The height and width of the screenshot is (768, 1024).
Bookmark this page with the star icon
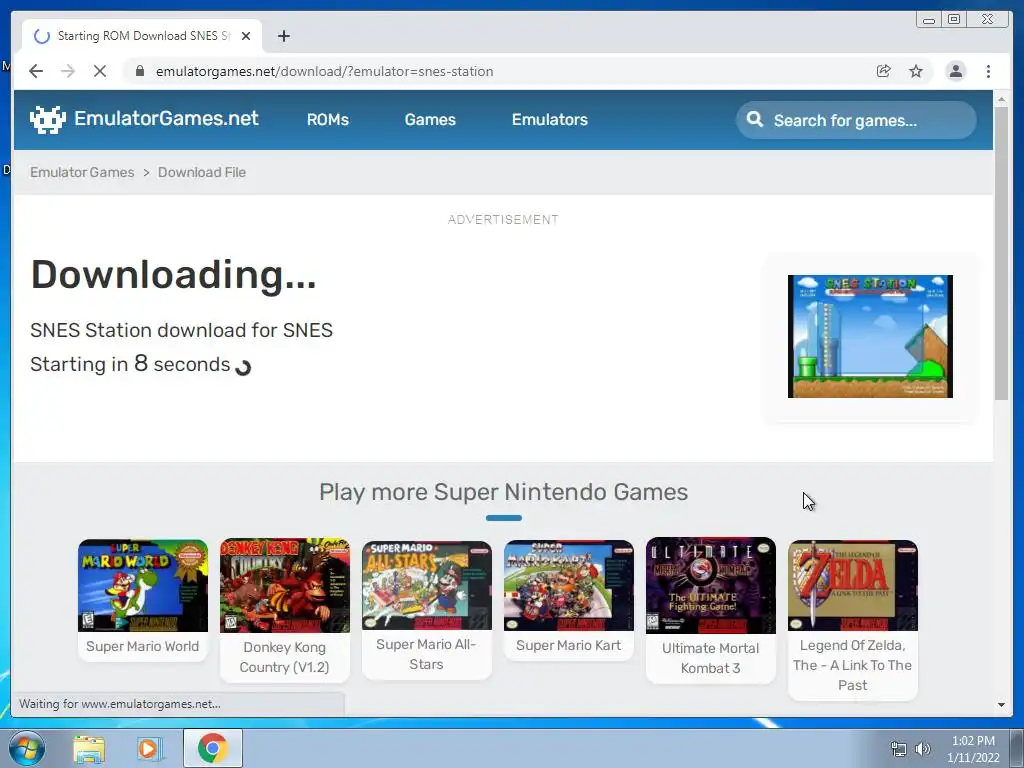[916, 71]
